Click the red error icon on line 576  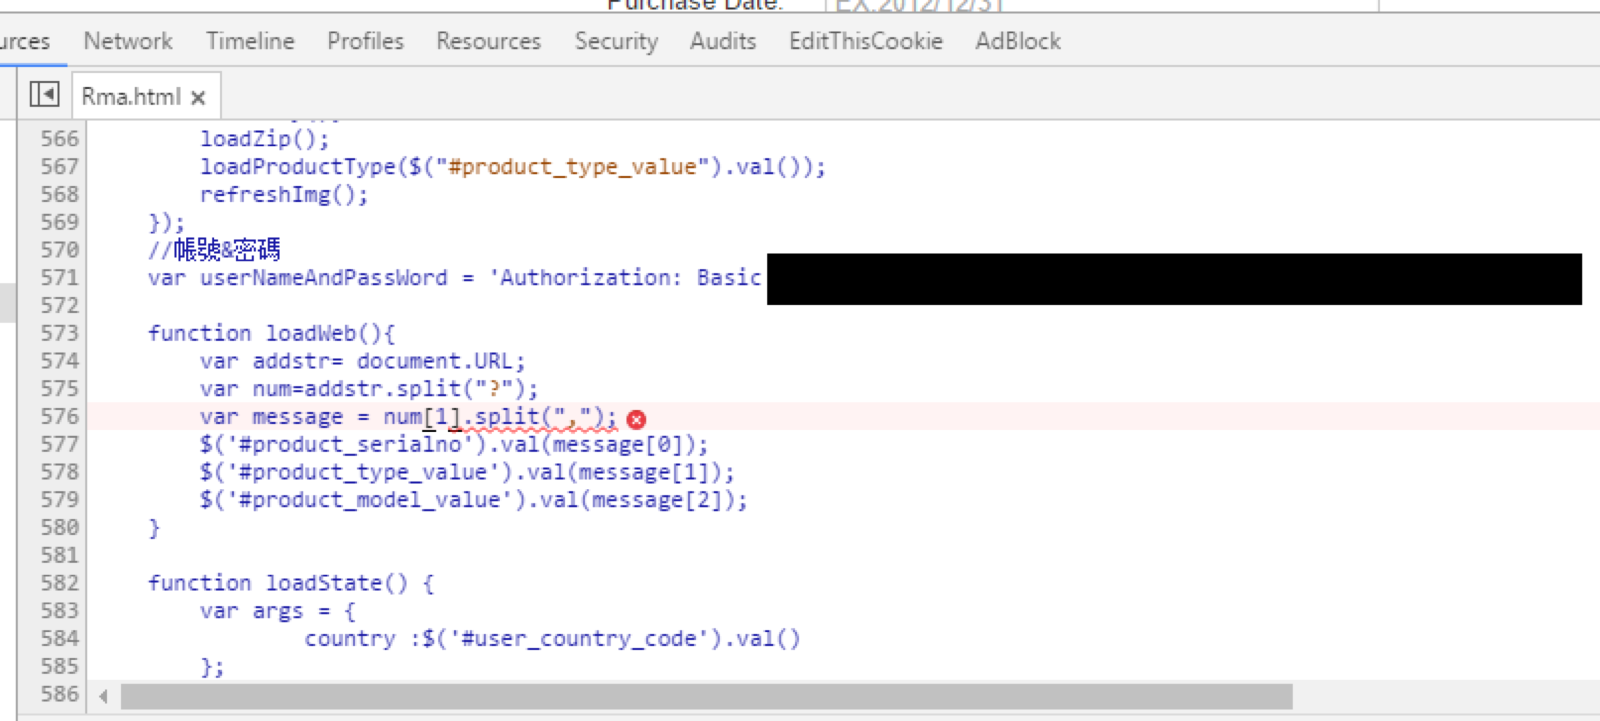point(636,419)
